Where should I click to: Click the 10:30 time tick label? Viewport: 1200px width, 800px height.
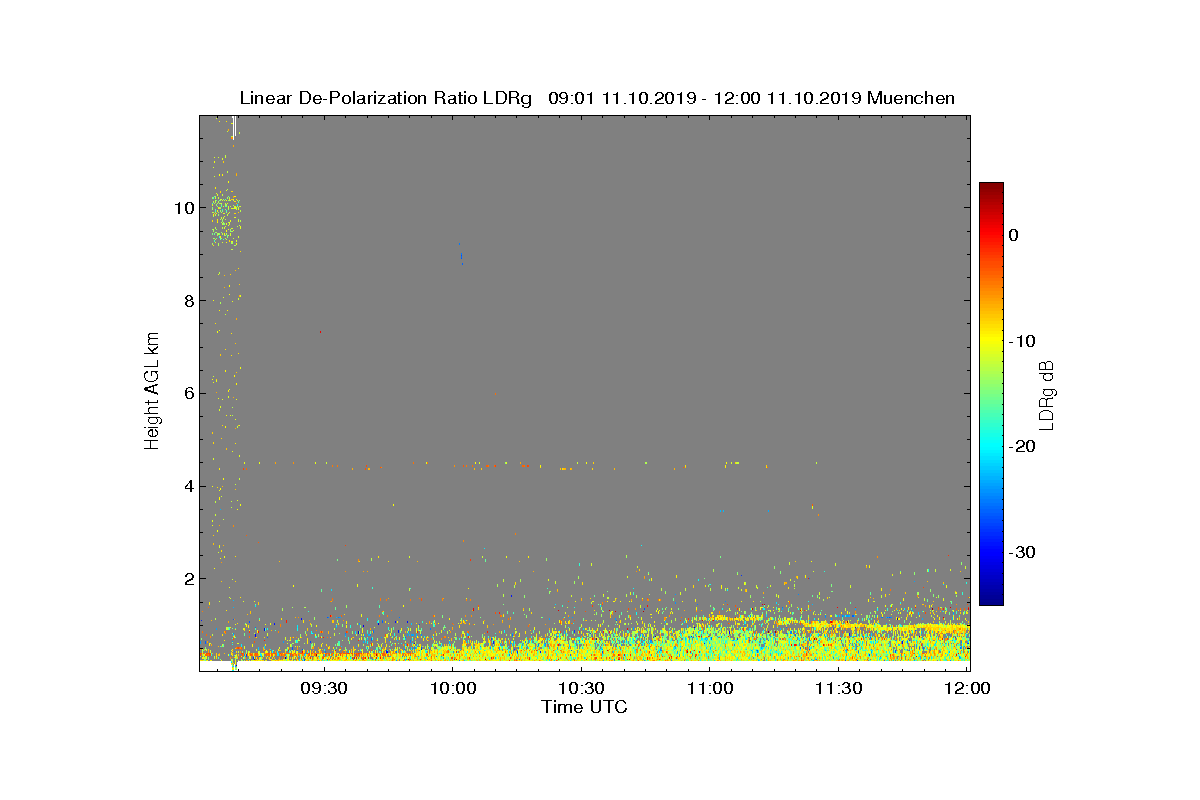click(580, 688)
